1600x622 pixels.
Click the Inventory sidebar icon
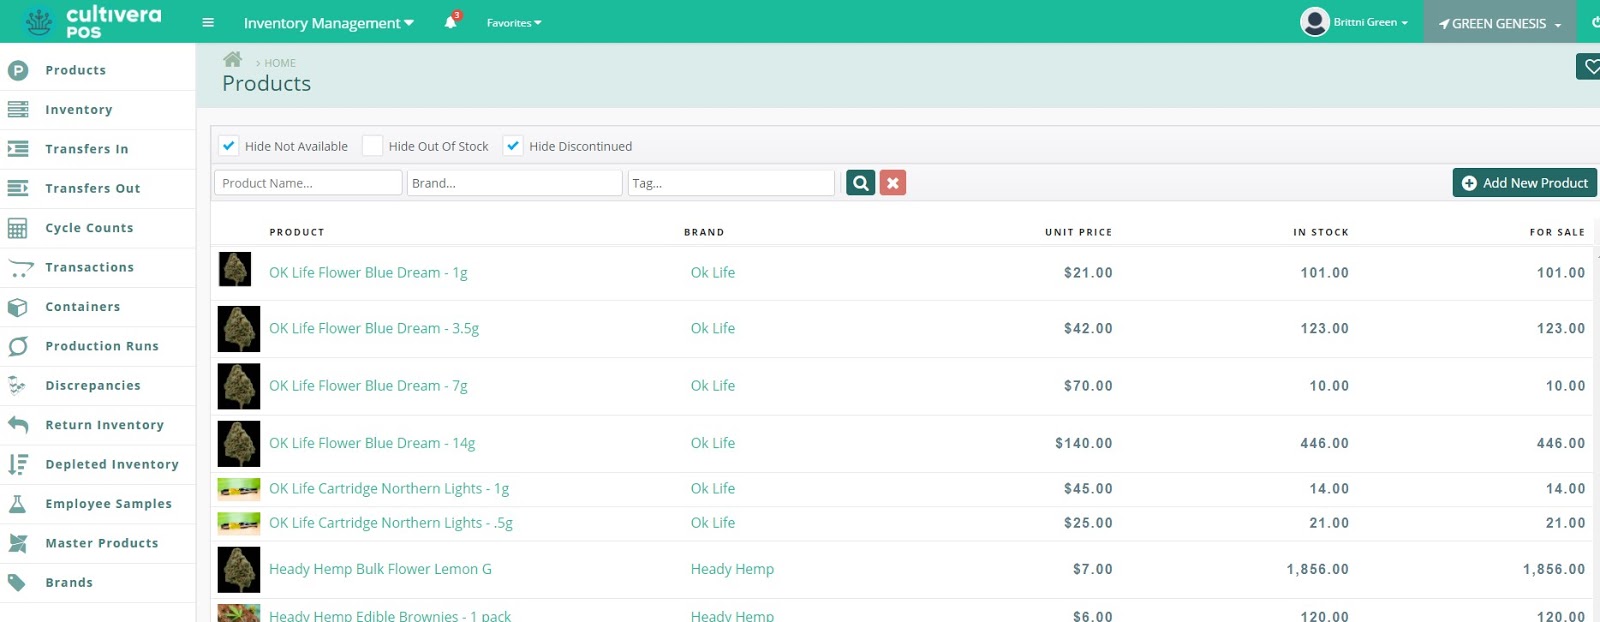(x=17, y=109)
